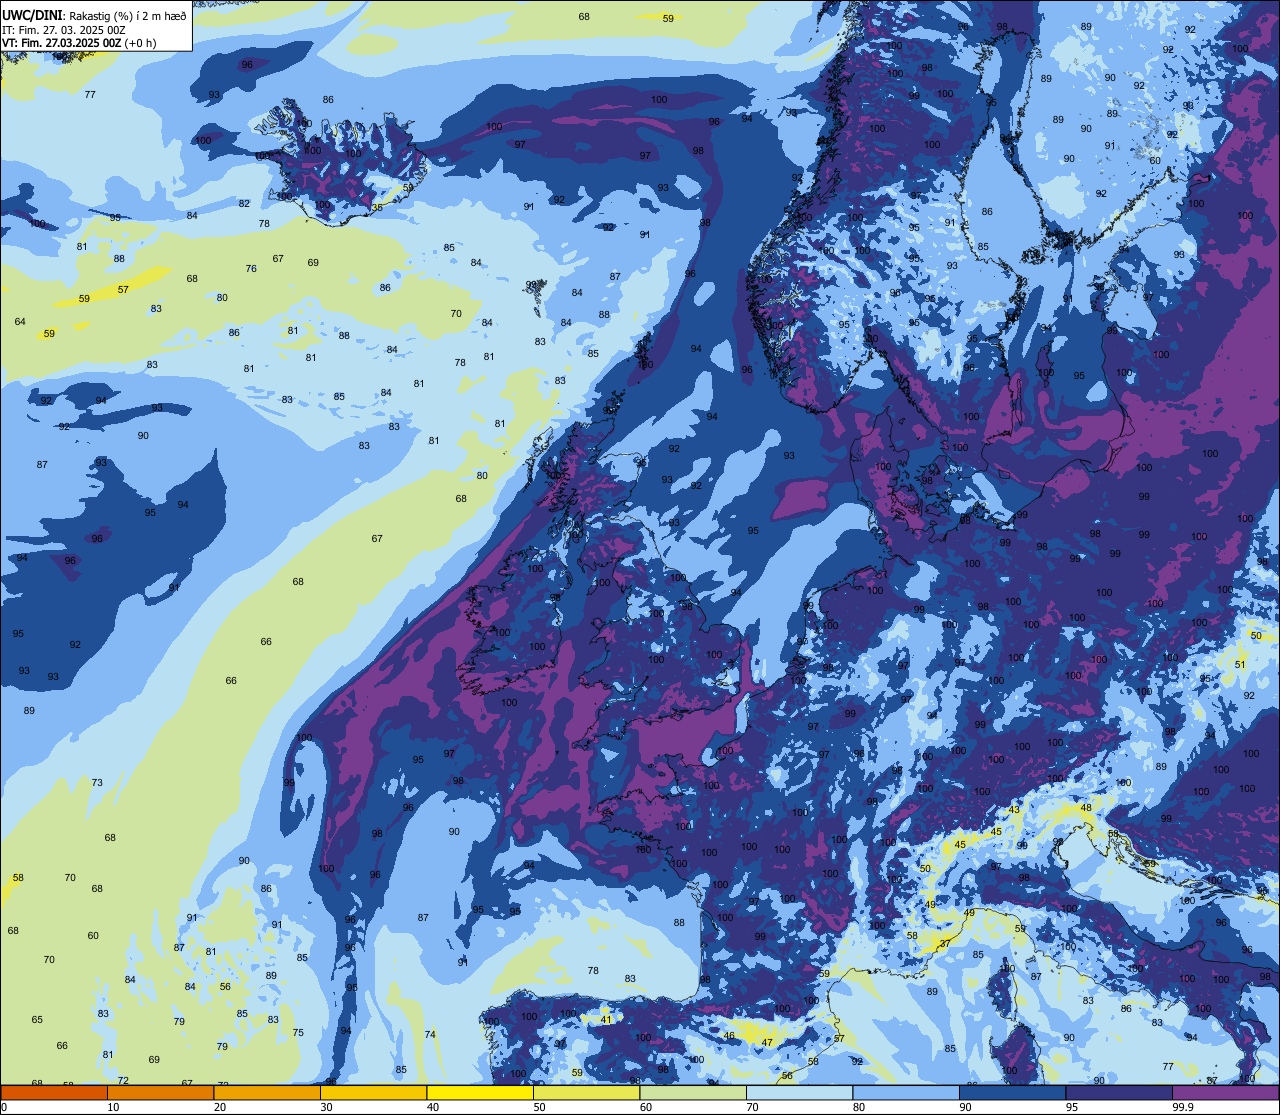The image size is (1280, 1115).
Task: Click the '82' value southwest of Iceland
Action: pyautogui.click(x=244, y=203)
